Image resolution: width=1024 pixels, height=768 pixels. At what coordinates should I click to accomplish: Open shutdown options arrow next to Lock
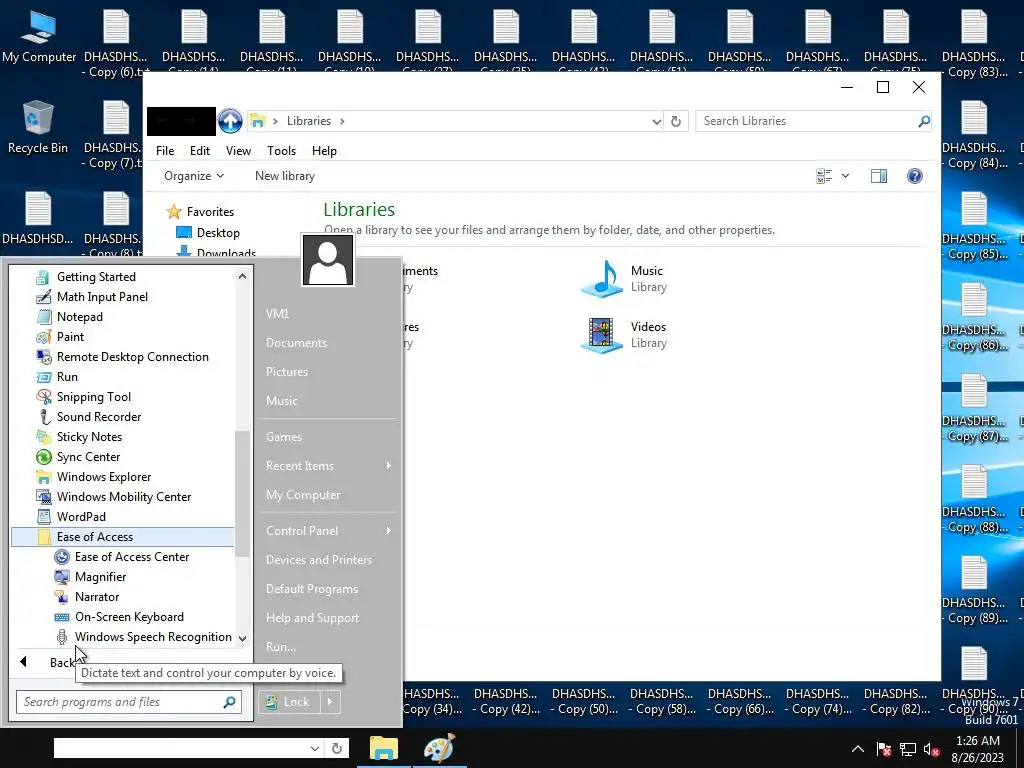[330, 702]
